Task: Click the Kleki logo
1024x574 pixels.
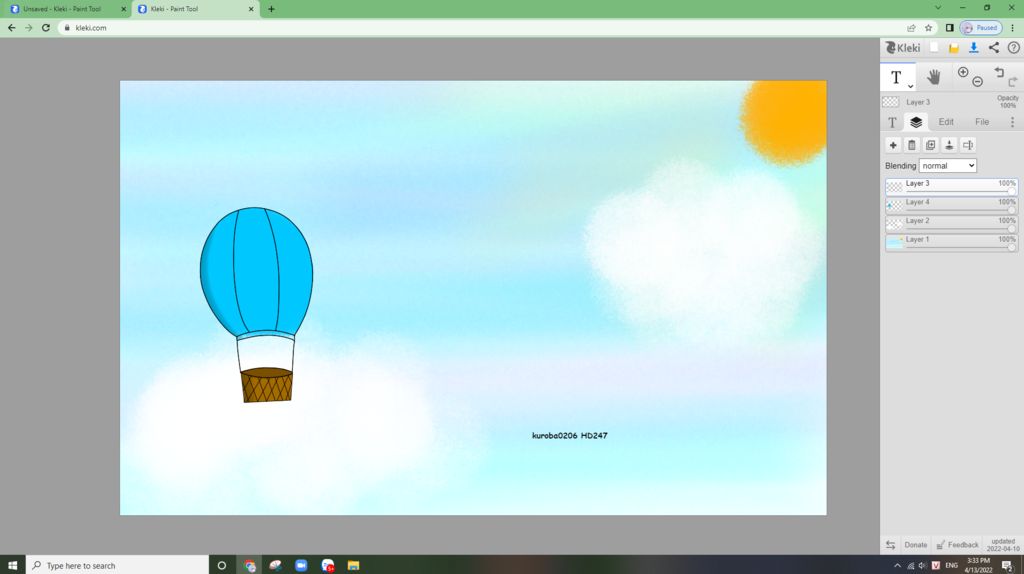Action: coord(903,48)
